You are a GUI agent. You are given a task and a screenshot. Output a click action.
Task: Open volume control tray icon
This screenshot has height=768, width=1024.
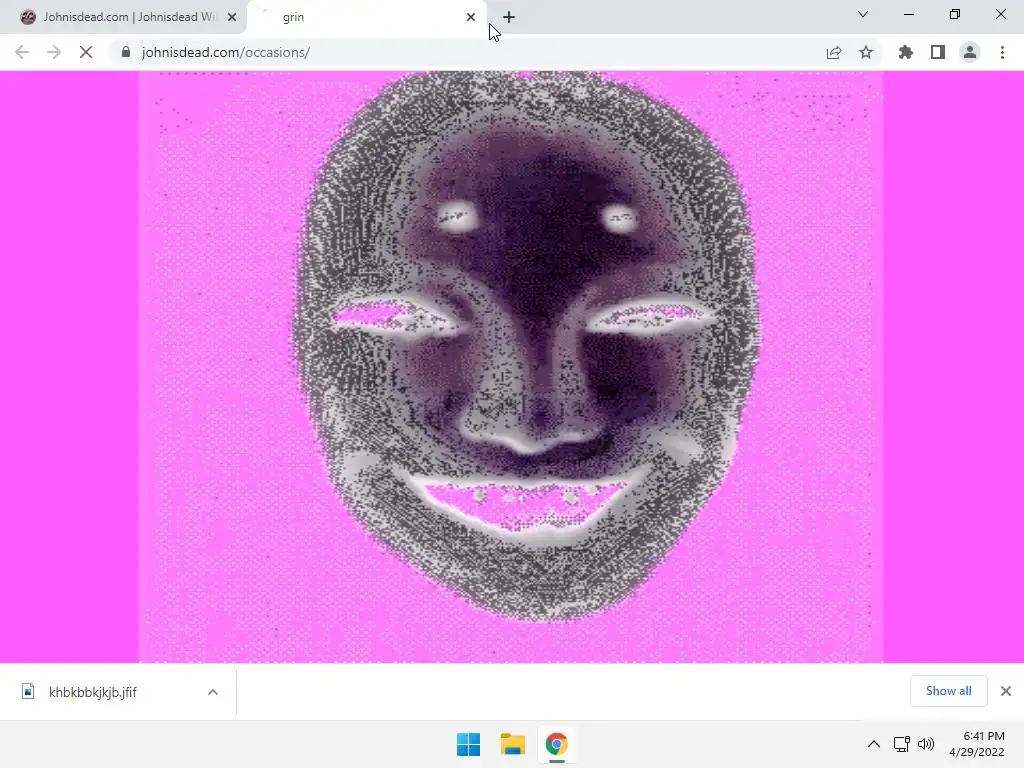click(926, 744)
